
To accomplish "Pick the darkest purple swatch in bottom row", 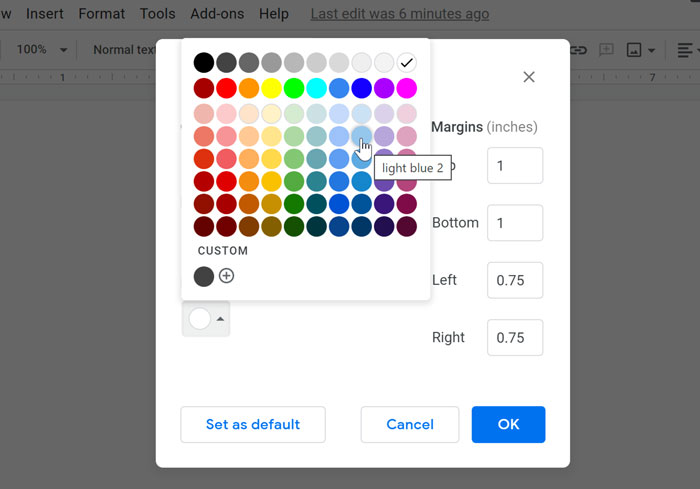I will point(384,226).
